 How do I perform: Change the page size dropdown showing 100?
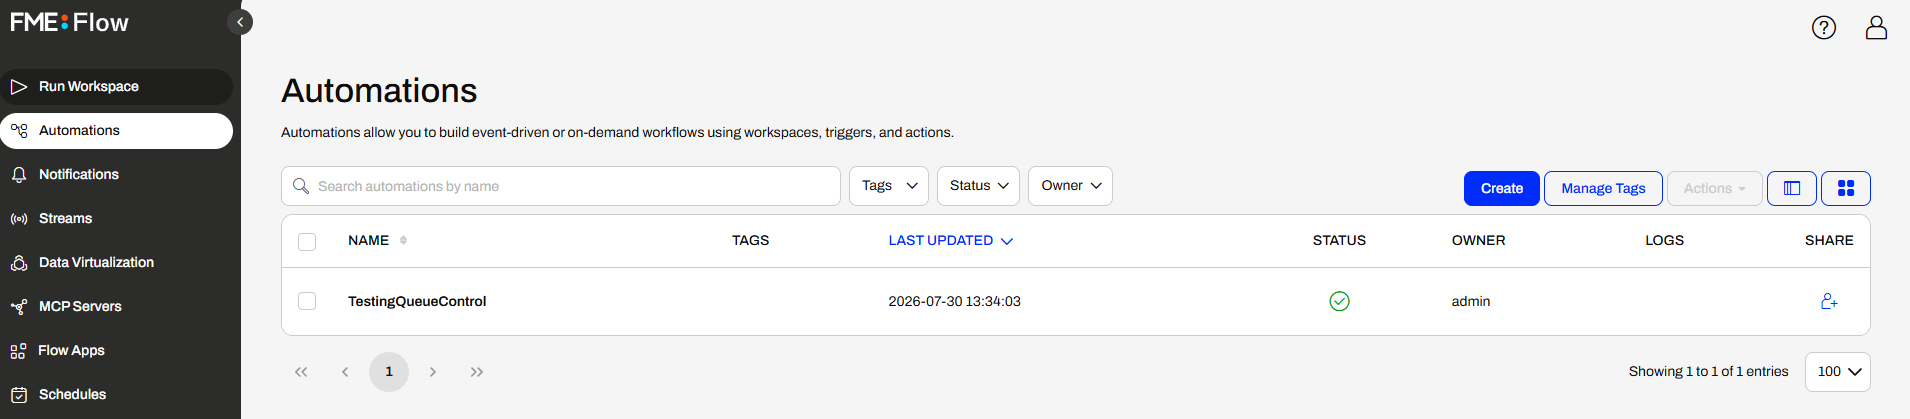pyautogui.click(x=1838, y=371)
